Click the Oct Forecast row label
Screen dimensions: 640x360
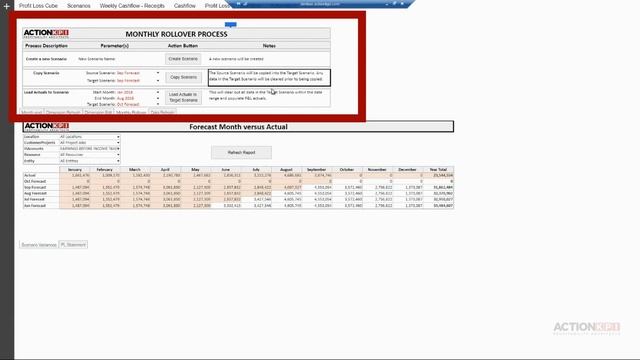(35, 181)
